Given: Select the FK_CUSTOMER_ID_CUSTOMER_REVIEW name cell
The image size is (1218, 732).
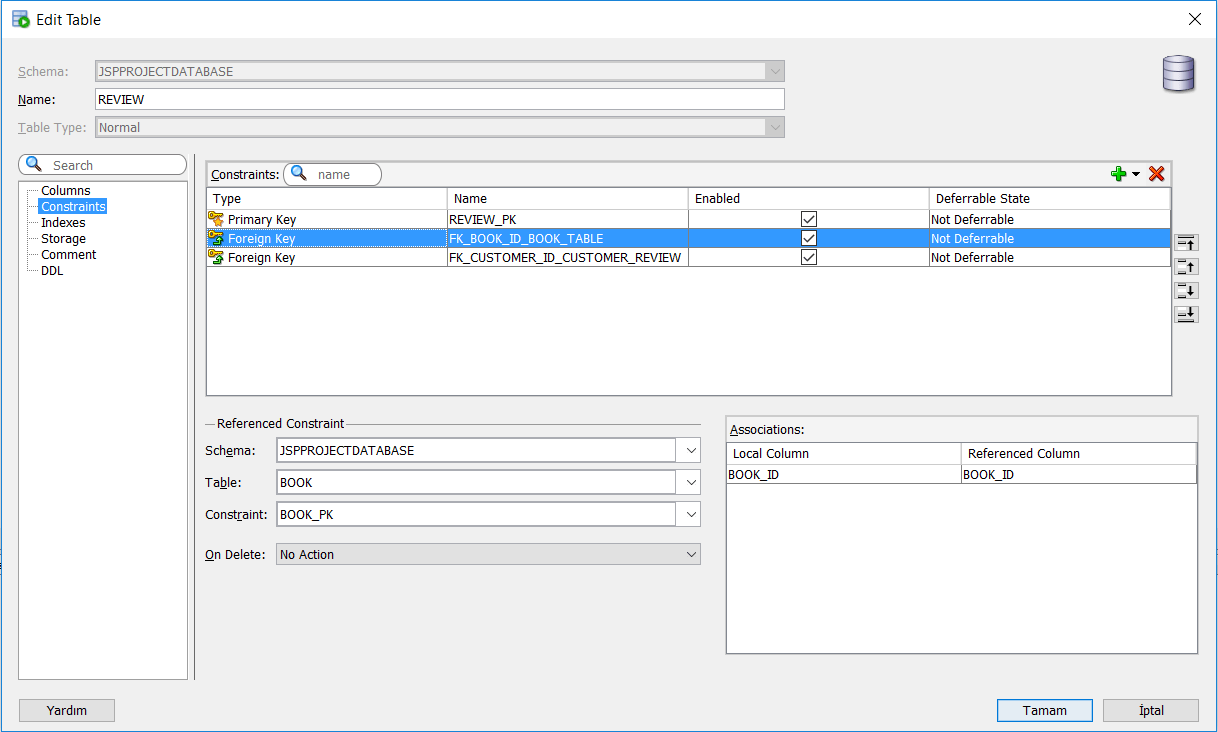Looking at the screenshot, I should [x=568, y=257].
